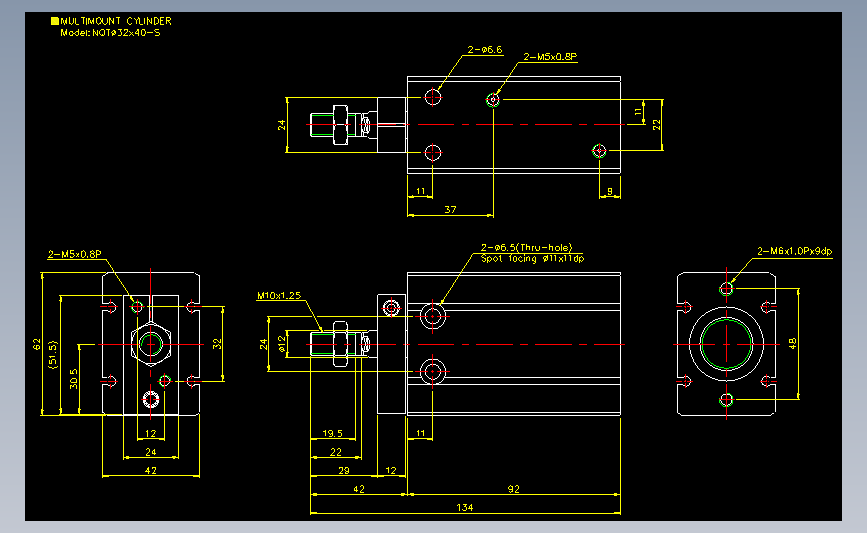The height and width of the screenshot is (533, 867).
Task: Pick the '2-φ6.5(Thru-hole)' annotation
Action: coord(526,248)
